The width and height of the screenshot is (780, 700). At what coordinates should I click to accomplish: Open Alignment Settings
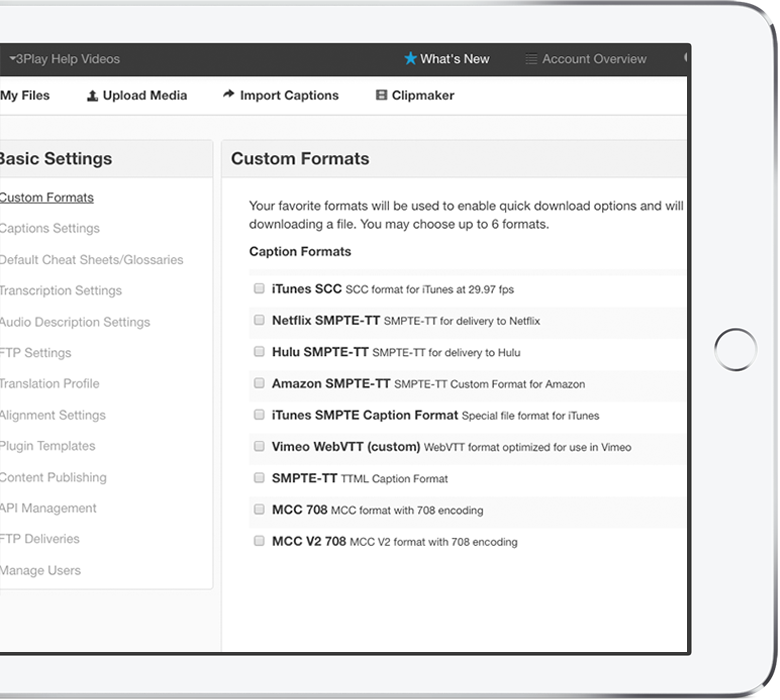coord(53,415)
